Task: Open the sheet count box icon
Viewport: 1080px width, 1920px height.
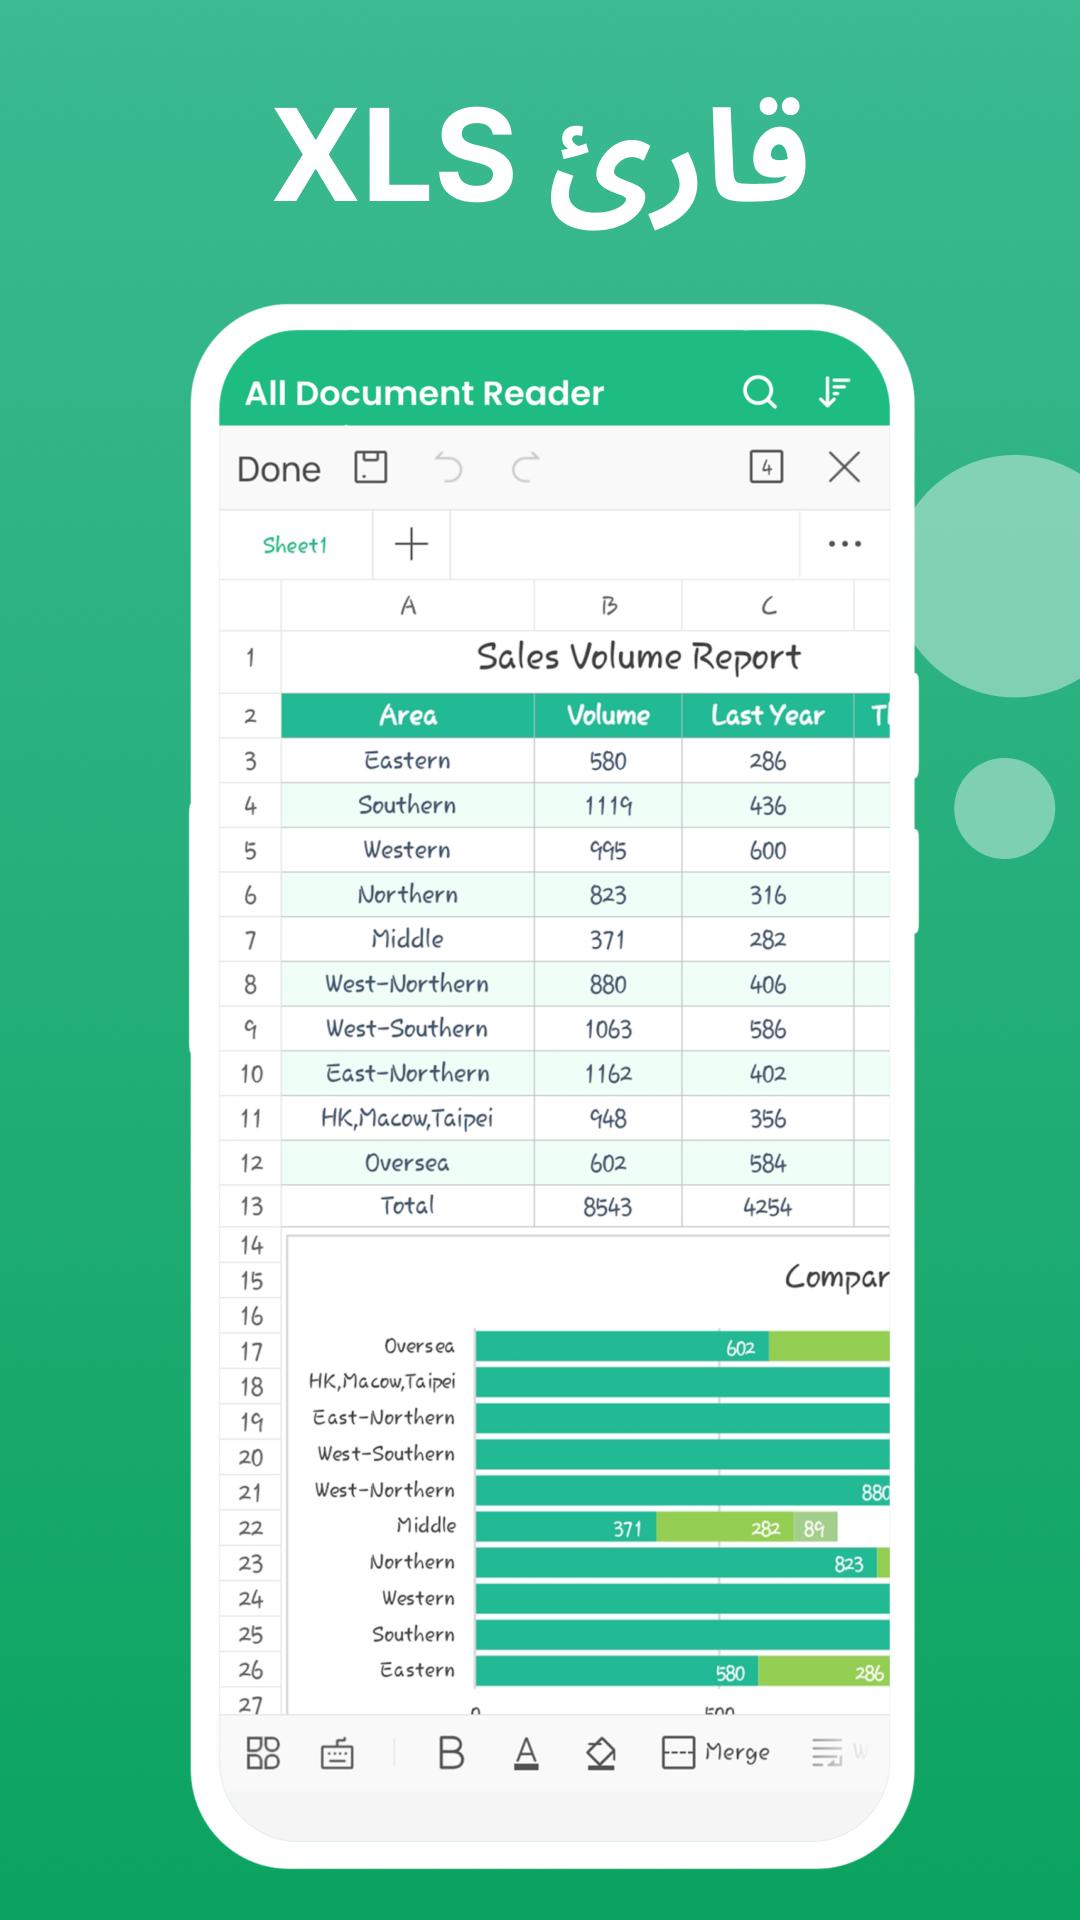Action: pos(767,467)
